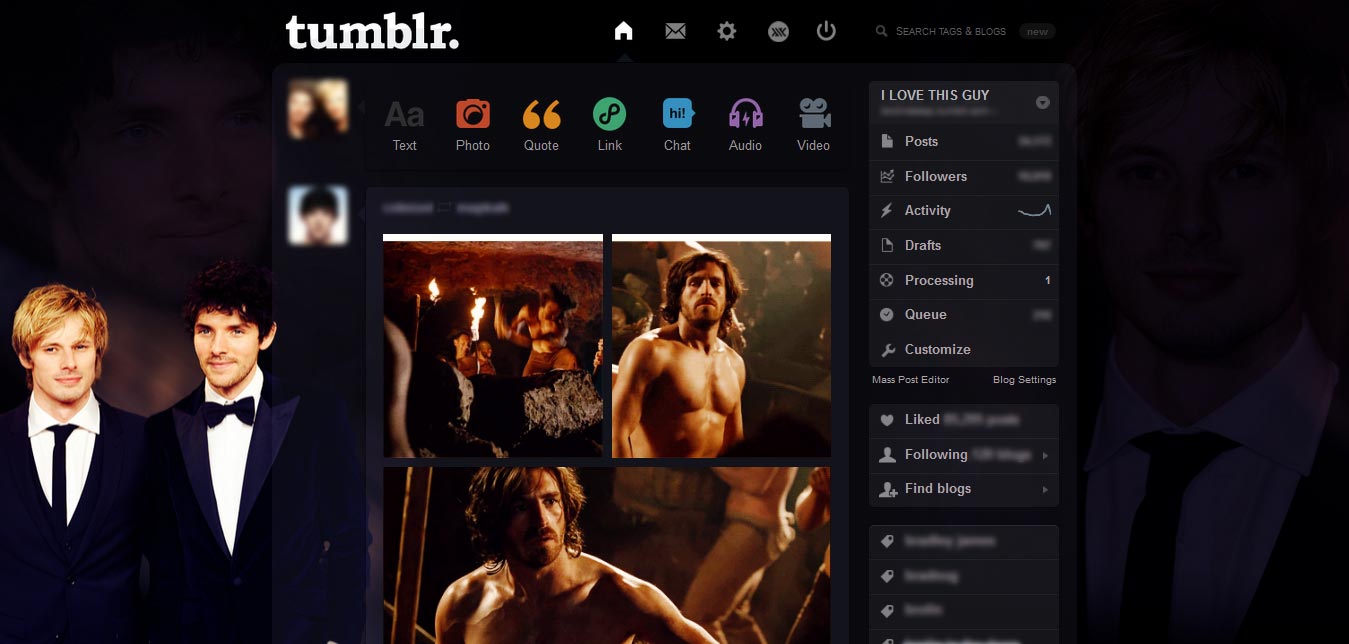Open Customize for the blog
This screenshot has width=1349, height=644.
point(964,350)
